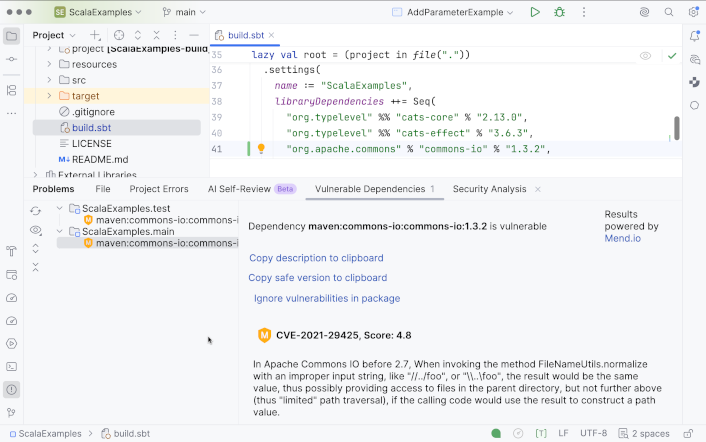Viewport: 706px width, 442px height.
Task: Open the Notifications bell
Action: click(x=694, y=36)
